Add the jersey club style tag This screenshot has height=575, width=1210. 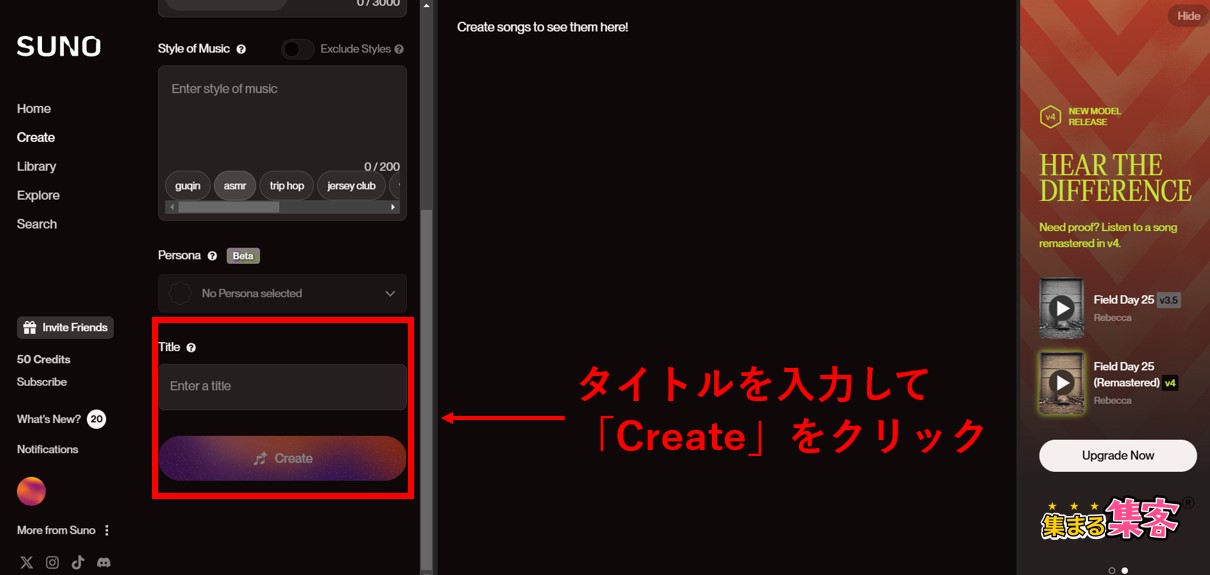[x=351, y=185]
